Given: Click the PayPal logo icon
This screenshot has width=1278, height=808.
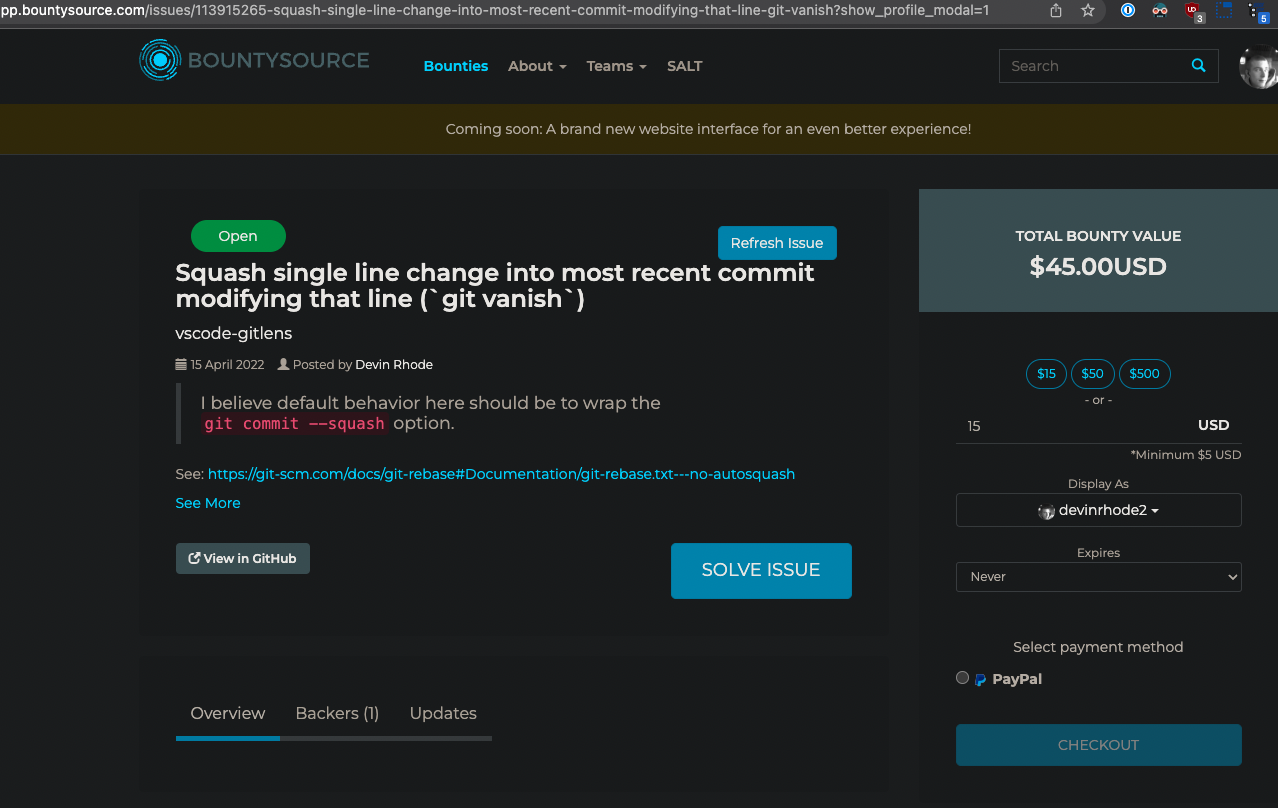Looking at the screenshot, I should coord(981,680).
